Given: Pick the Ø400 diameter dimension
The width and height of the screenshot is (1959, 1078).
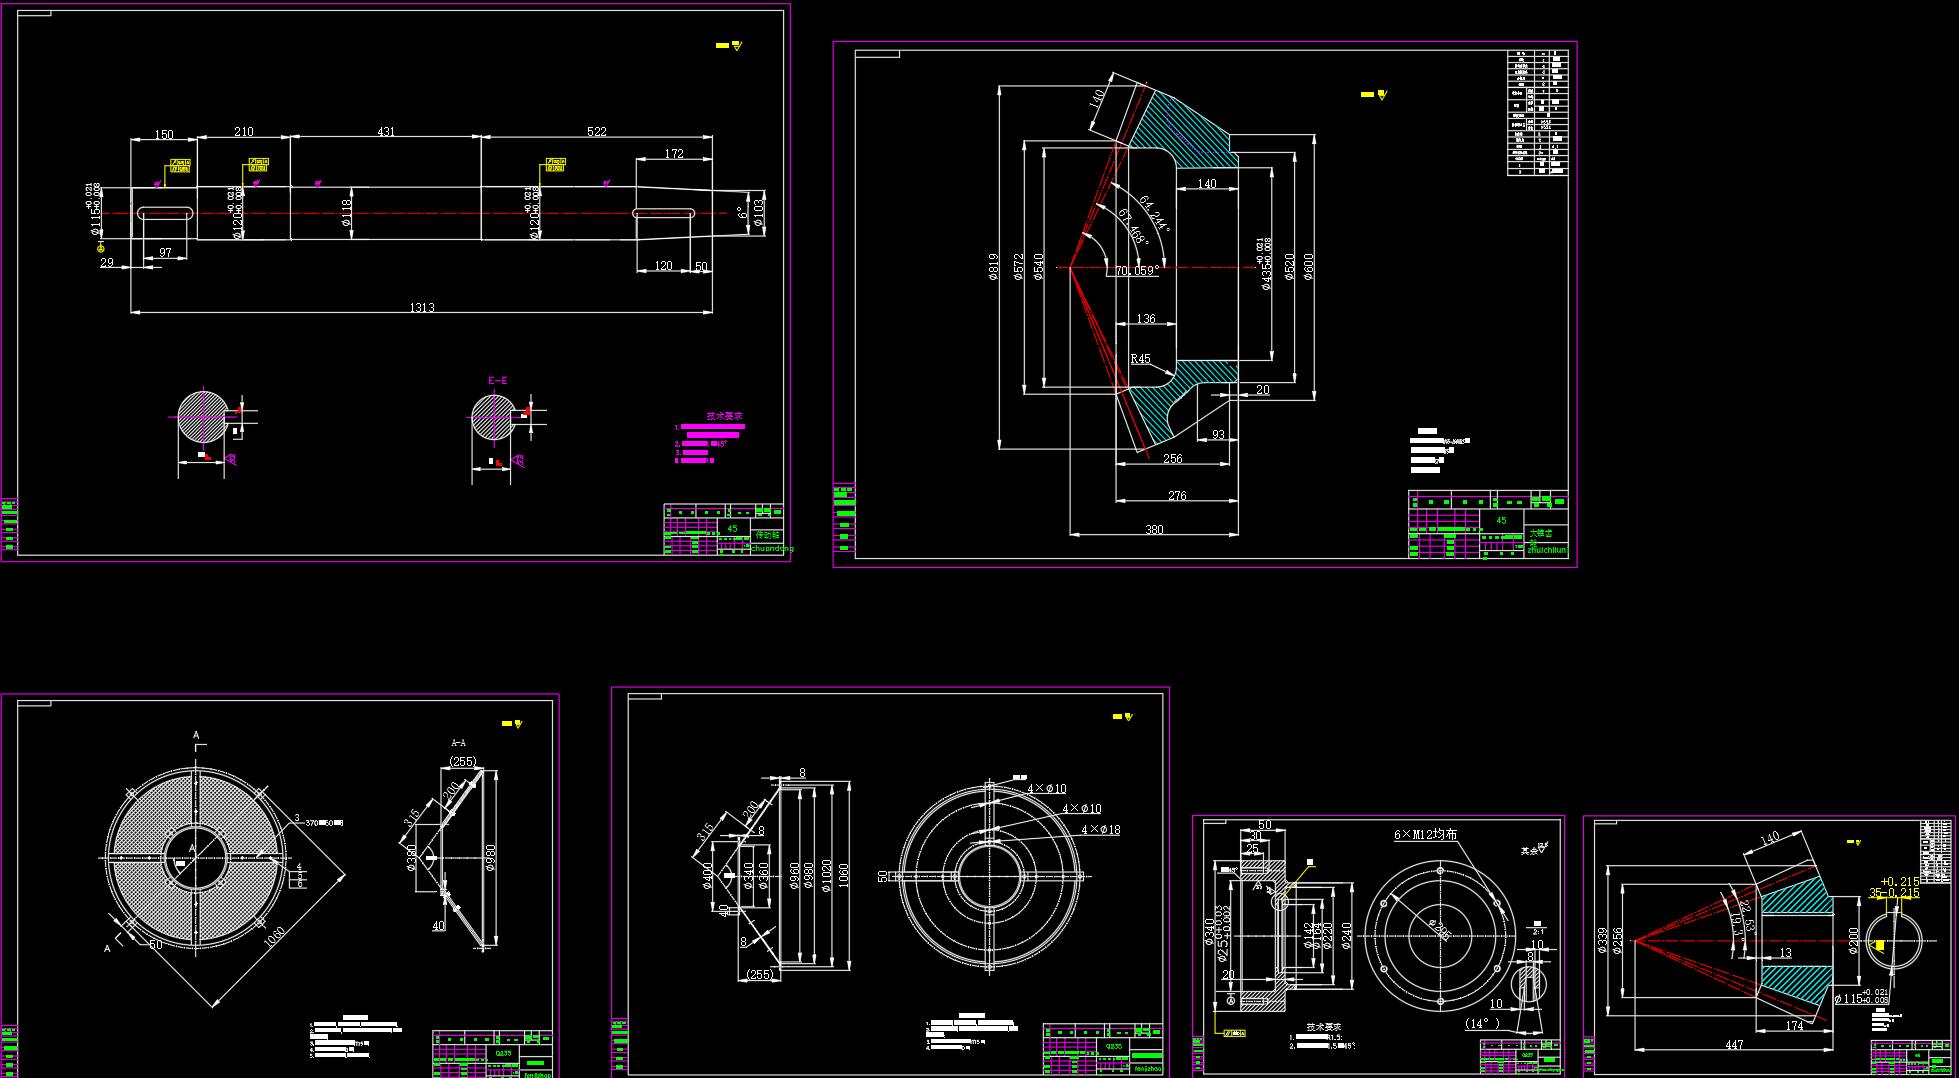Looking at the screenshot, I should [x=708, y=876].
